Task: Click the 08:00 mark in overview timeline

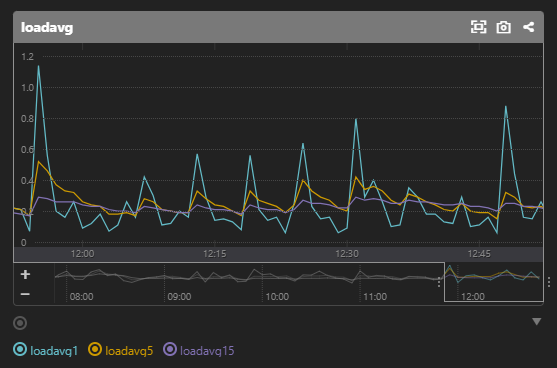Action: [x=81, y=297]
